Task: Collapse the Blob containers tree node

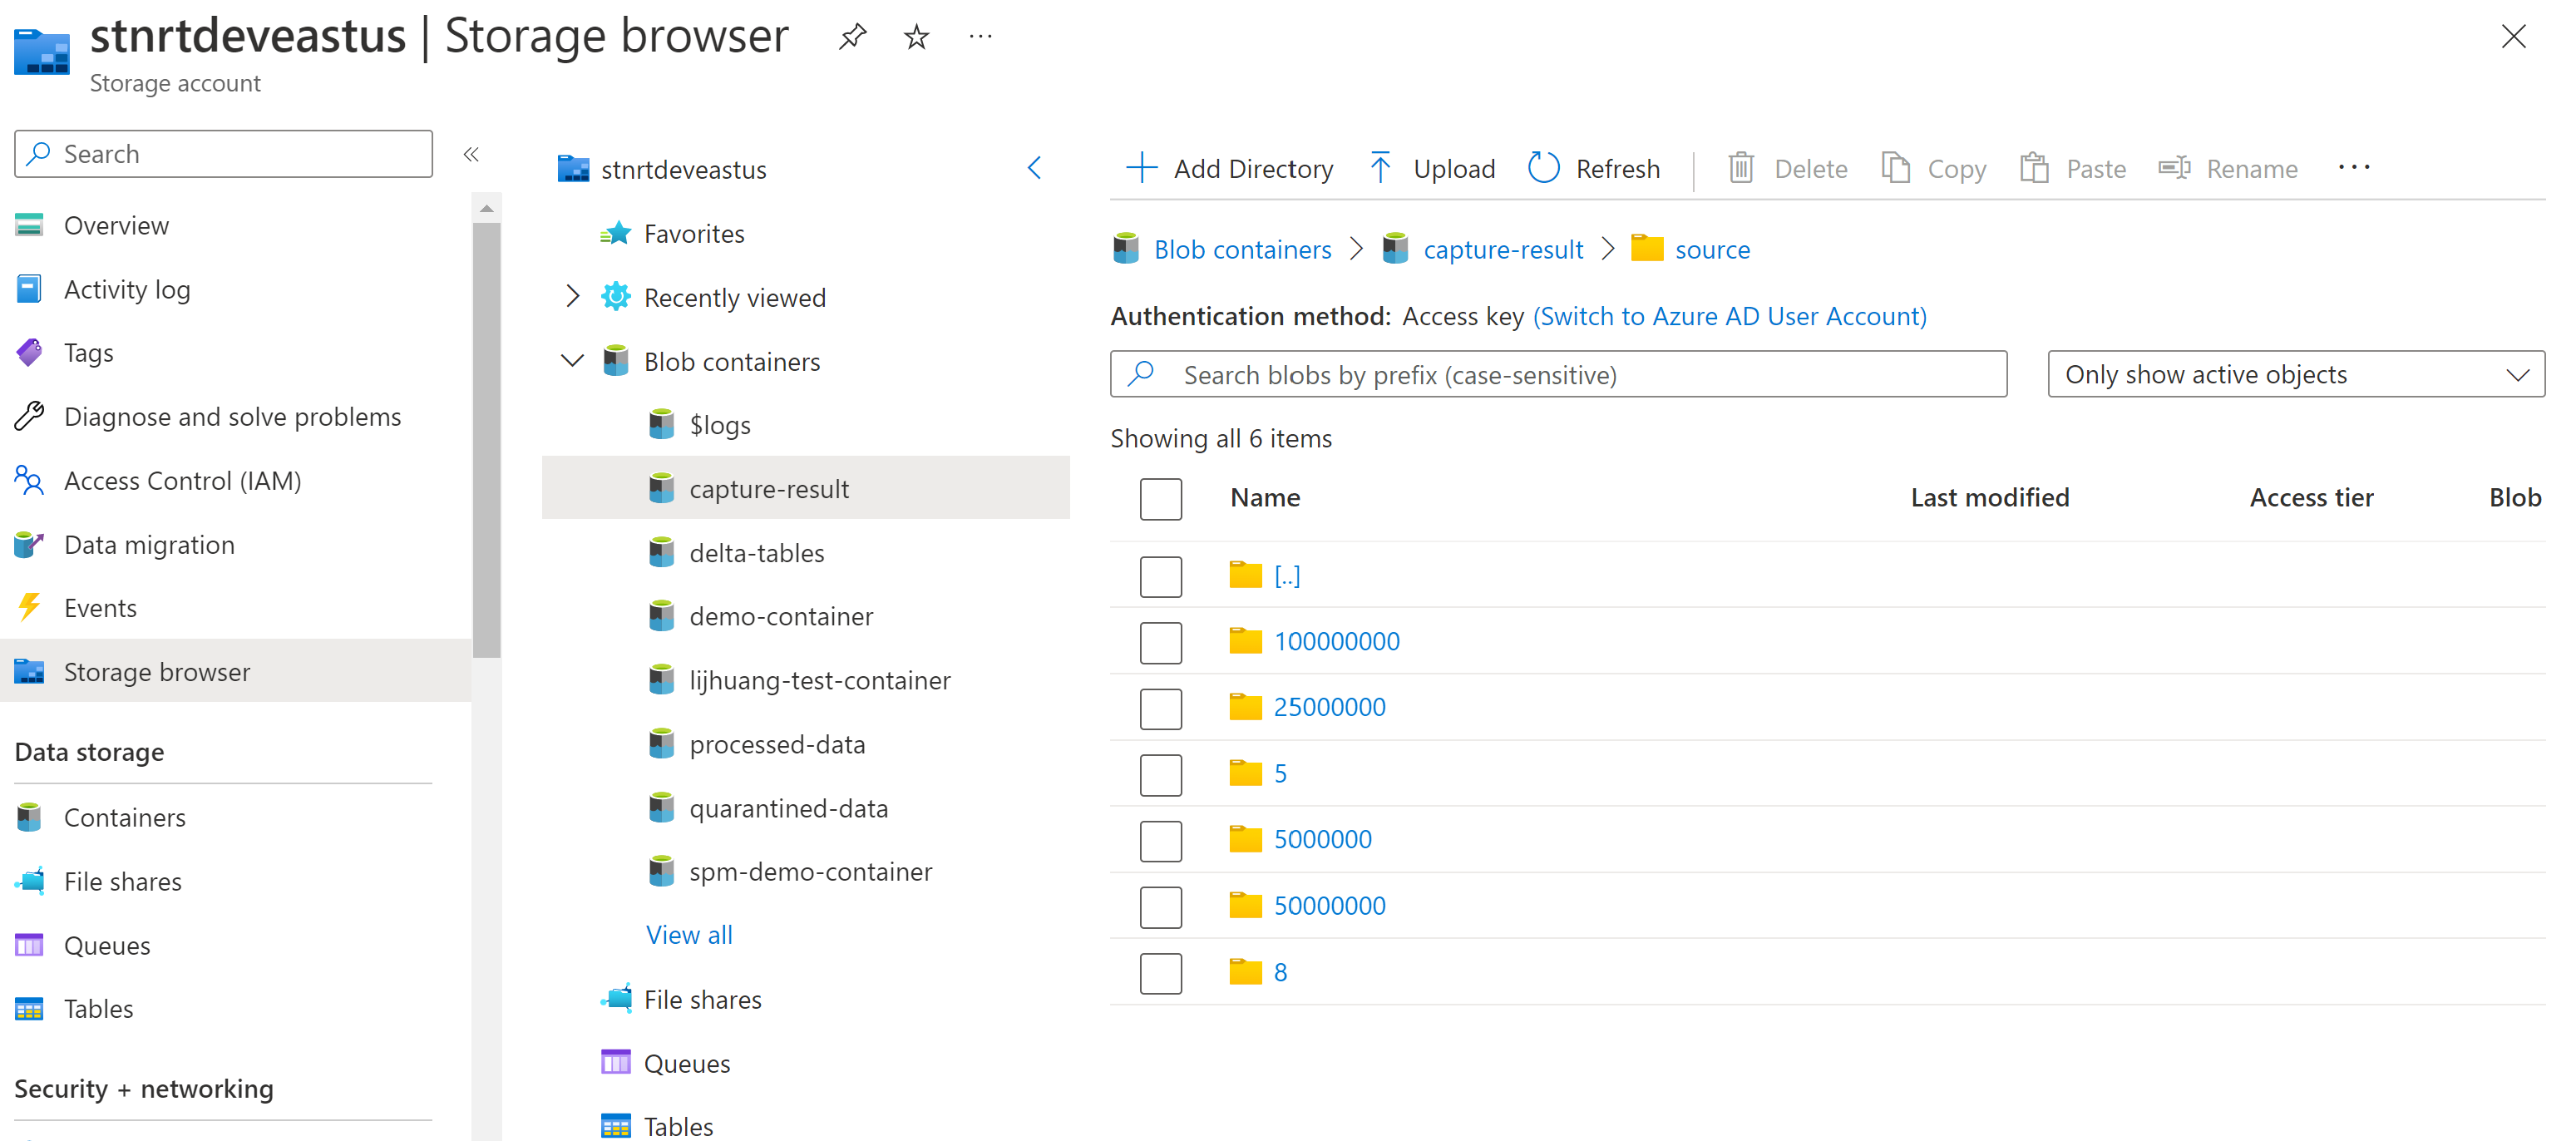Action: click(572, 361)
